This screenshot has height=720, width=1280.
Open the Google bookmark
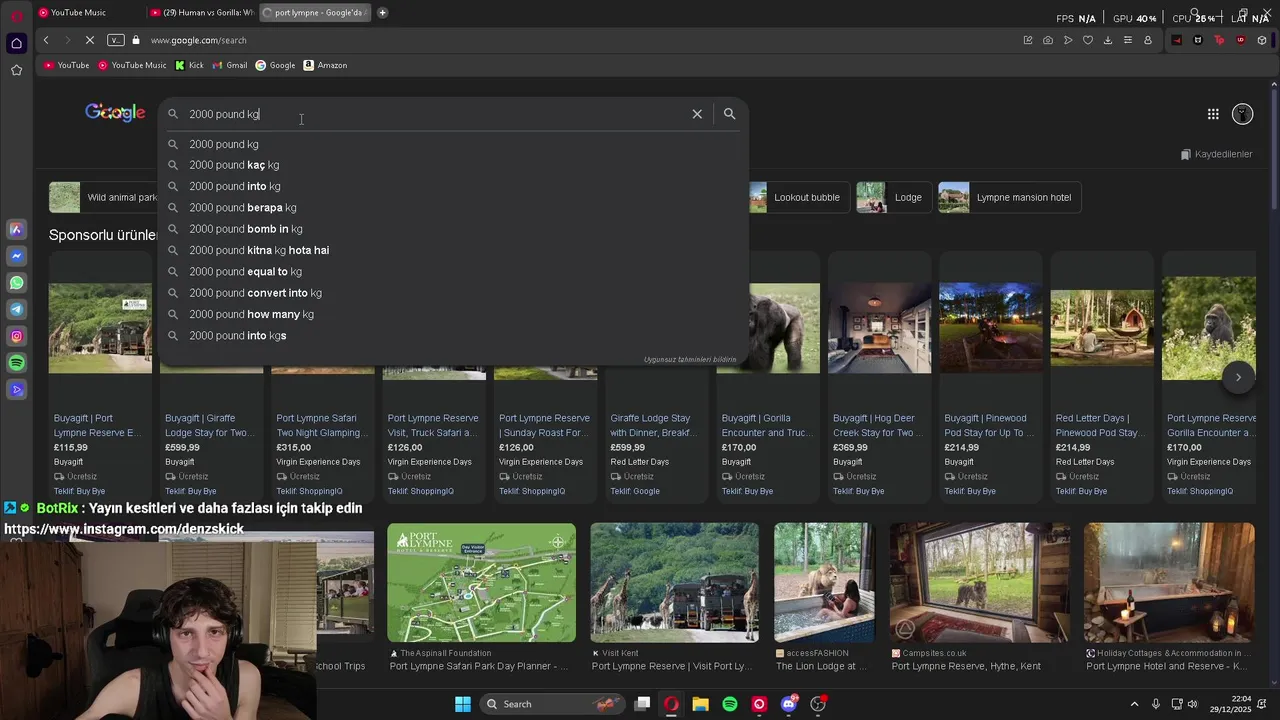click(275, 65)
